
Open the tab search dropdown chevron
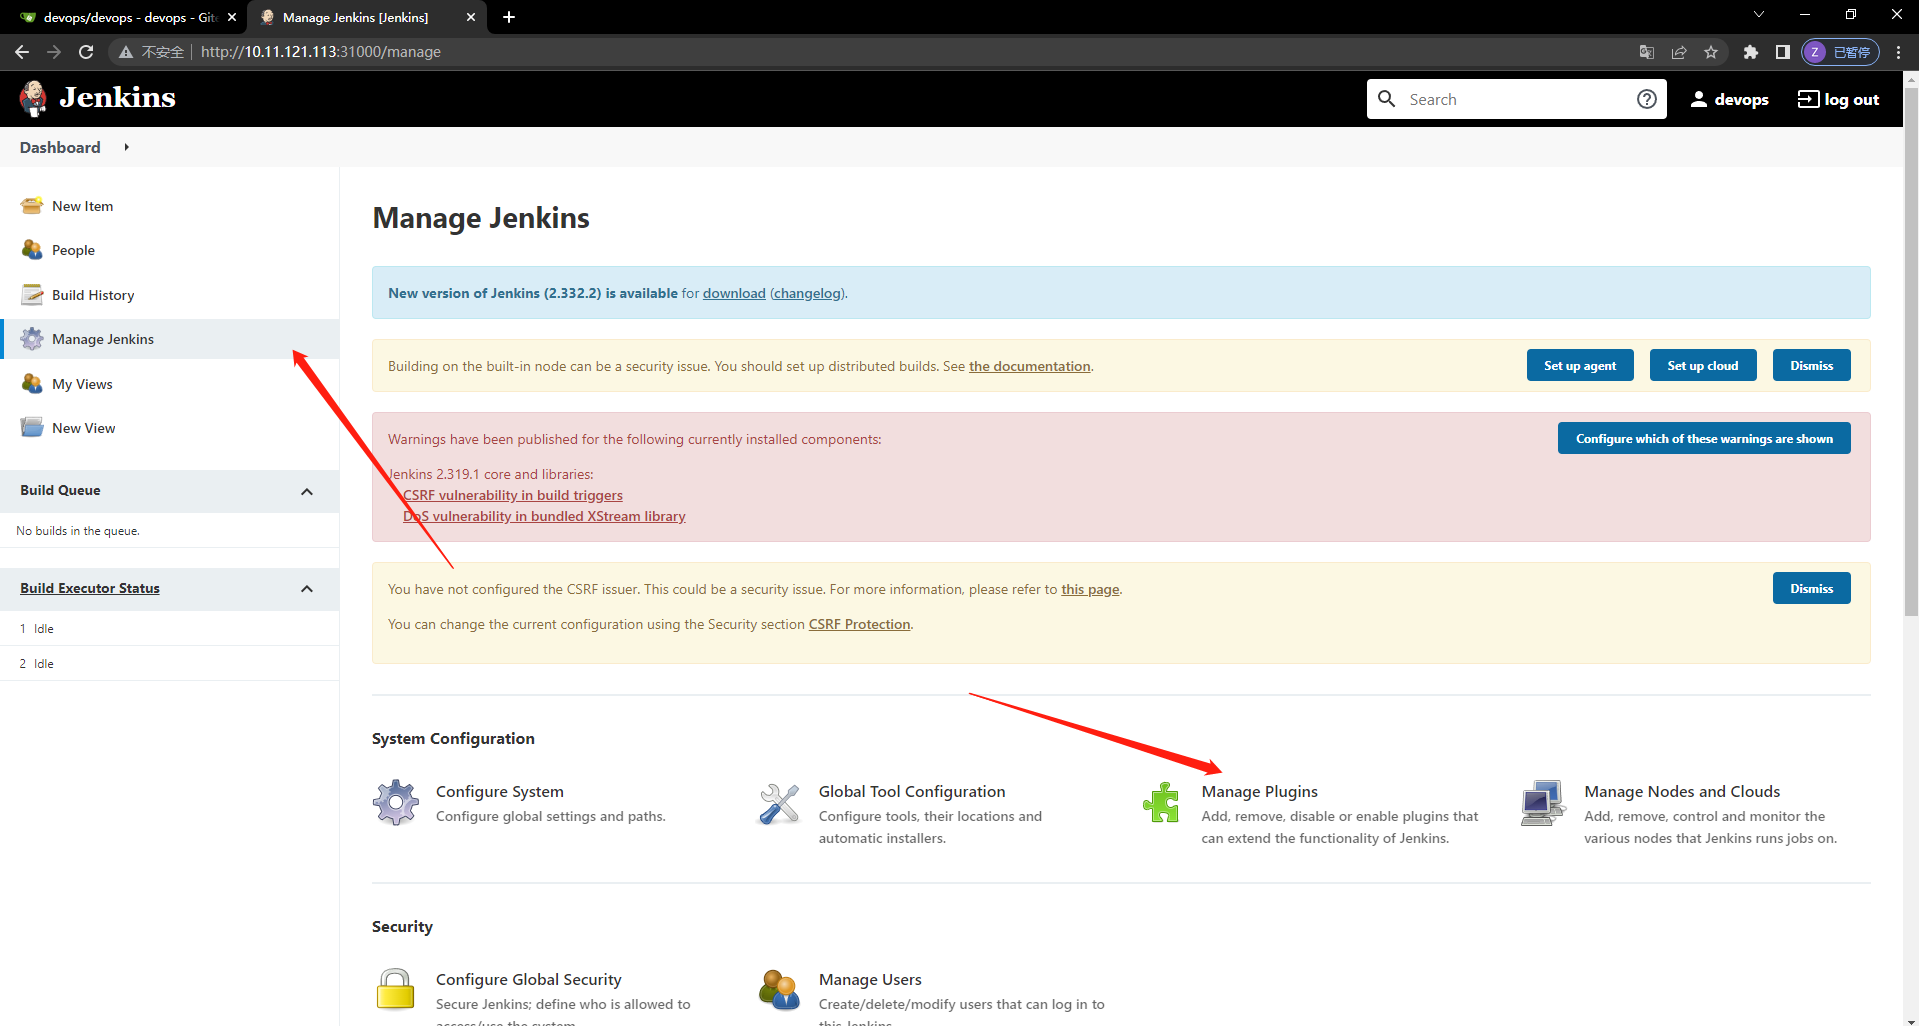(x=1759, y=15)
